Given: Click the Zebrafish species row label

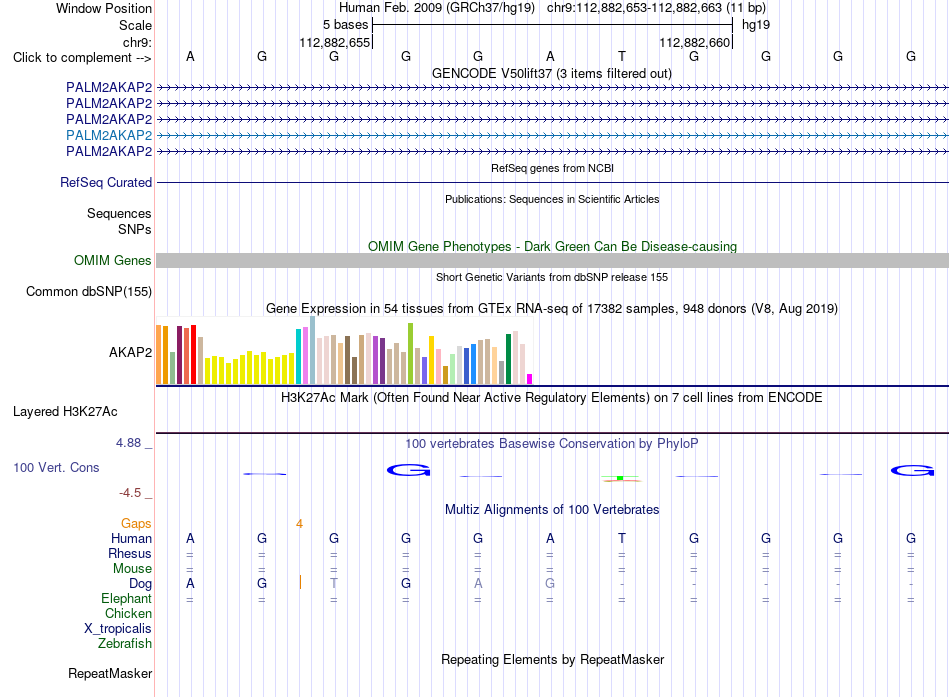Looking at the screenshot, I should coord(125,644).
